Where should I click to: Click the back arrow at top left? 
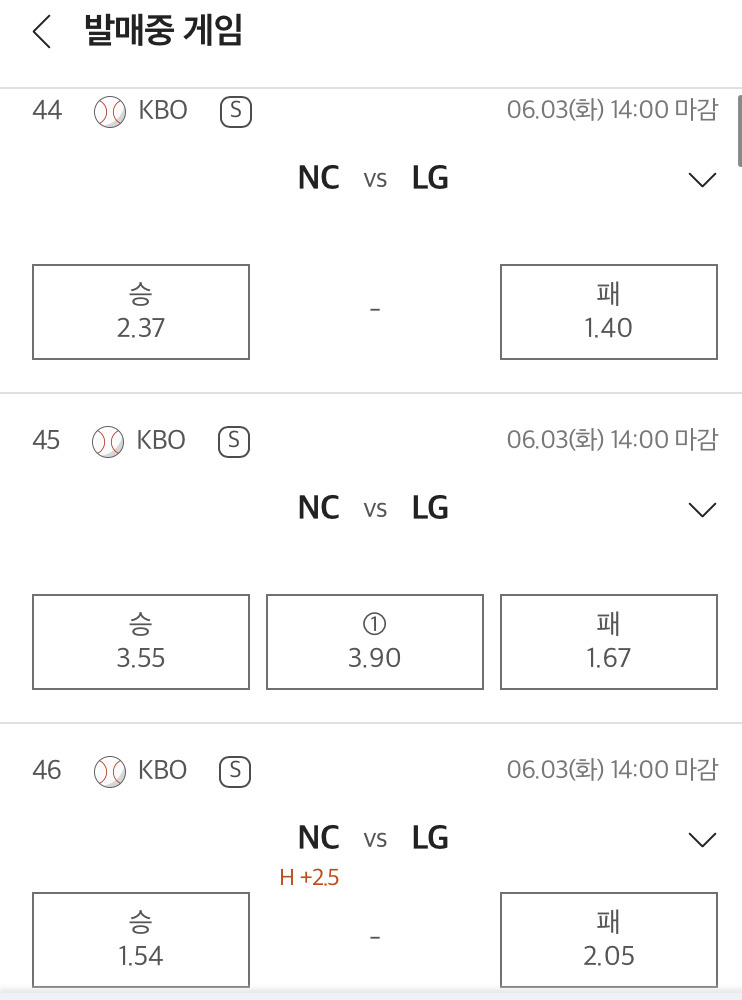[x=39, y=31]
